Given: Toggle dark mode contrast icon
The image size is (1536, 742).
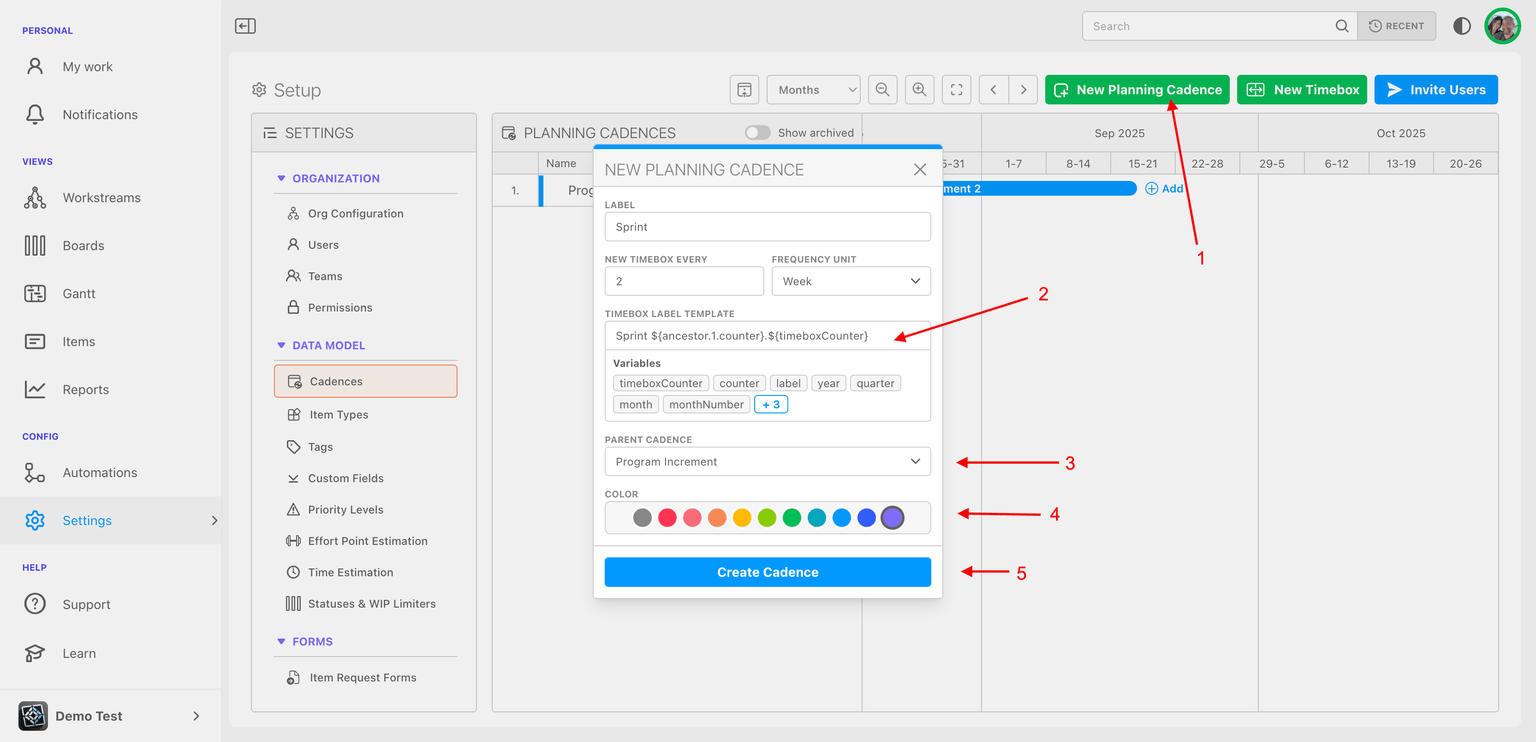Looking at the screenshot, I should pyautogui.click(x=1462, y=26).
